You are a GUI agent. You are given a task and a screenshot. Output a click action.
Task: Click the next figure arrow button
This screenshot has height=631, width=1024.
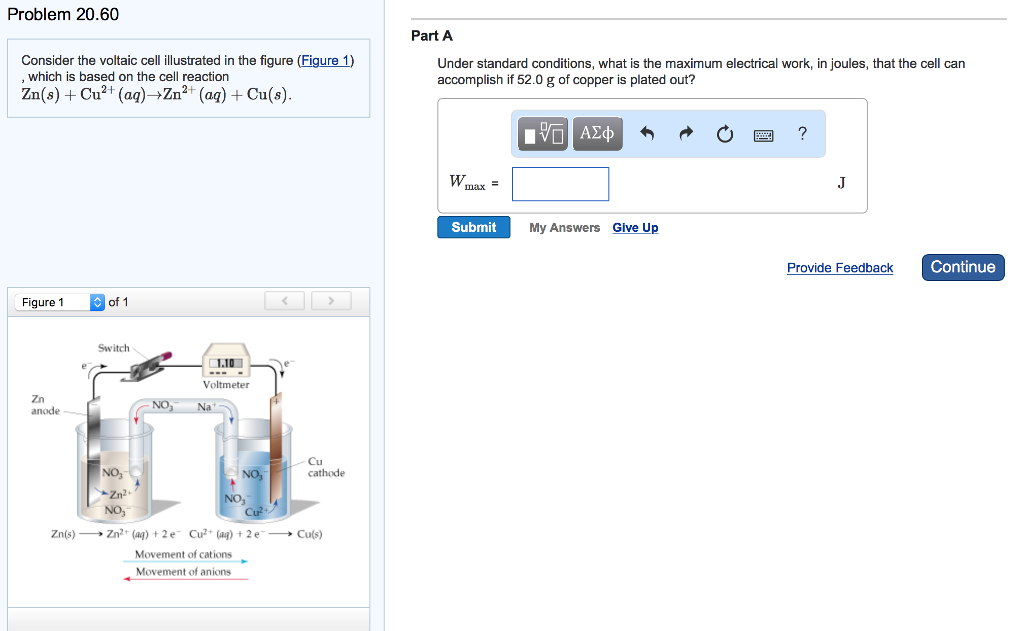(x=331, y=300)
